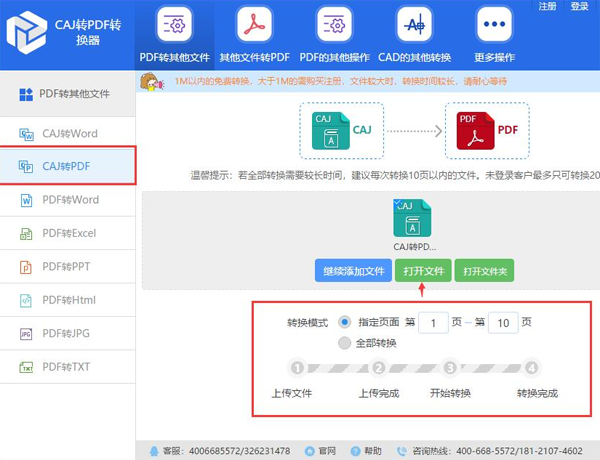Choose PDF转Html in sidebar
The image size is (600, 460).
click(68, 300)
